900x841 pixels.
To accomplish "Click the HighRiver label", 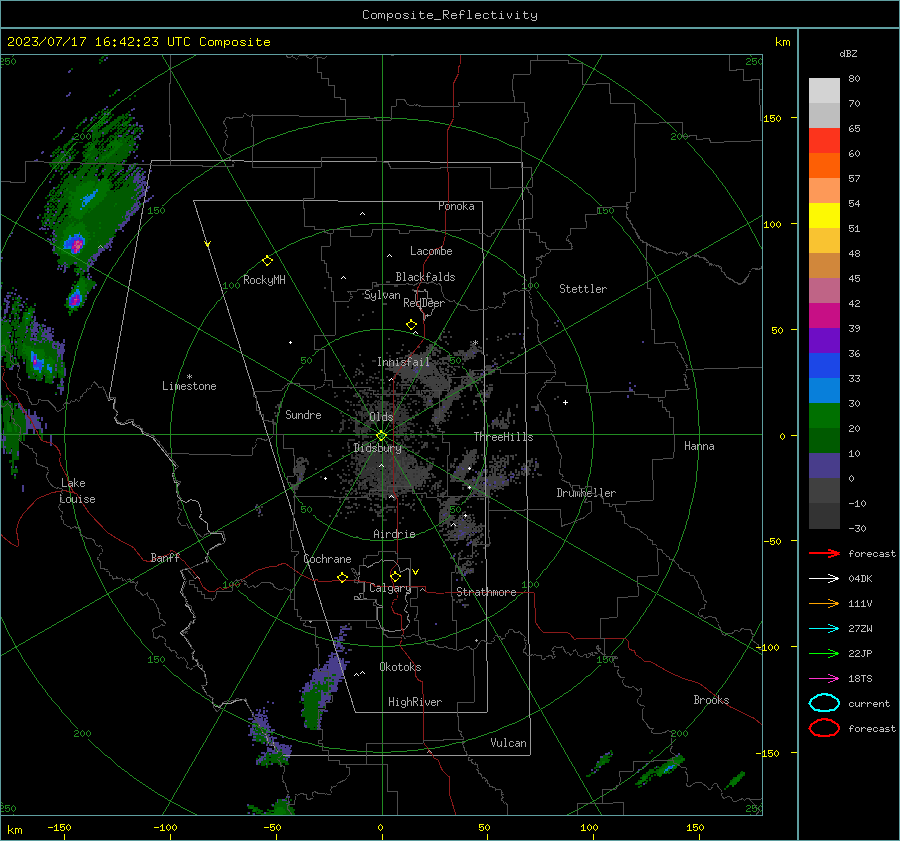I will (415, 702).
